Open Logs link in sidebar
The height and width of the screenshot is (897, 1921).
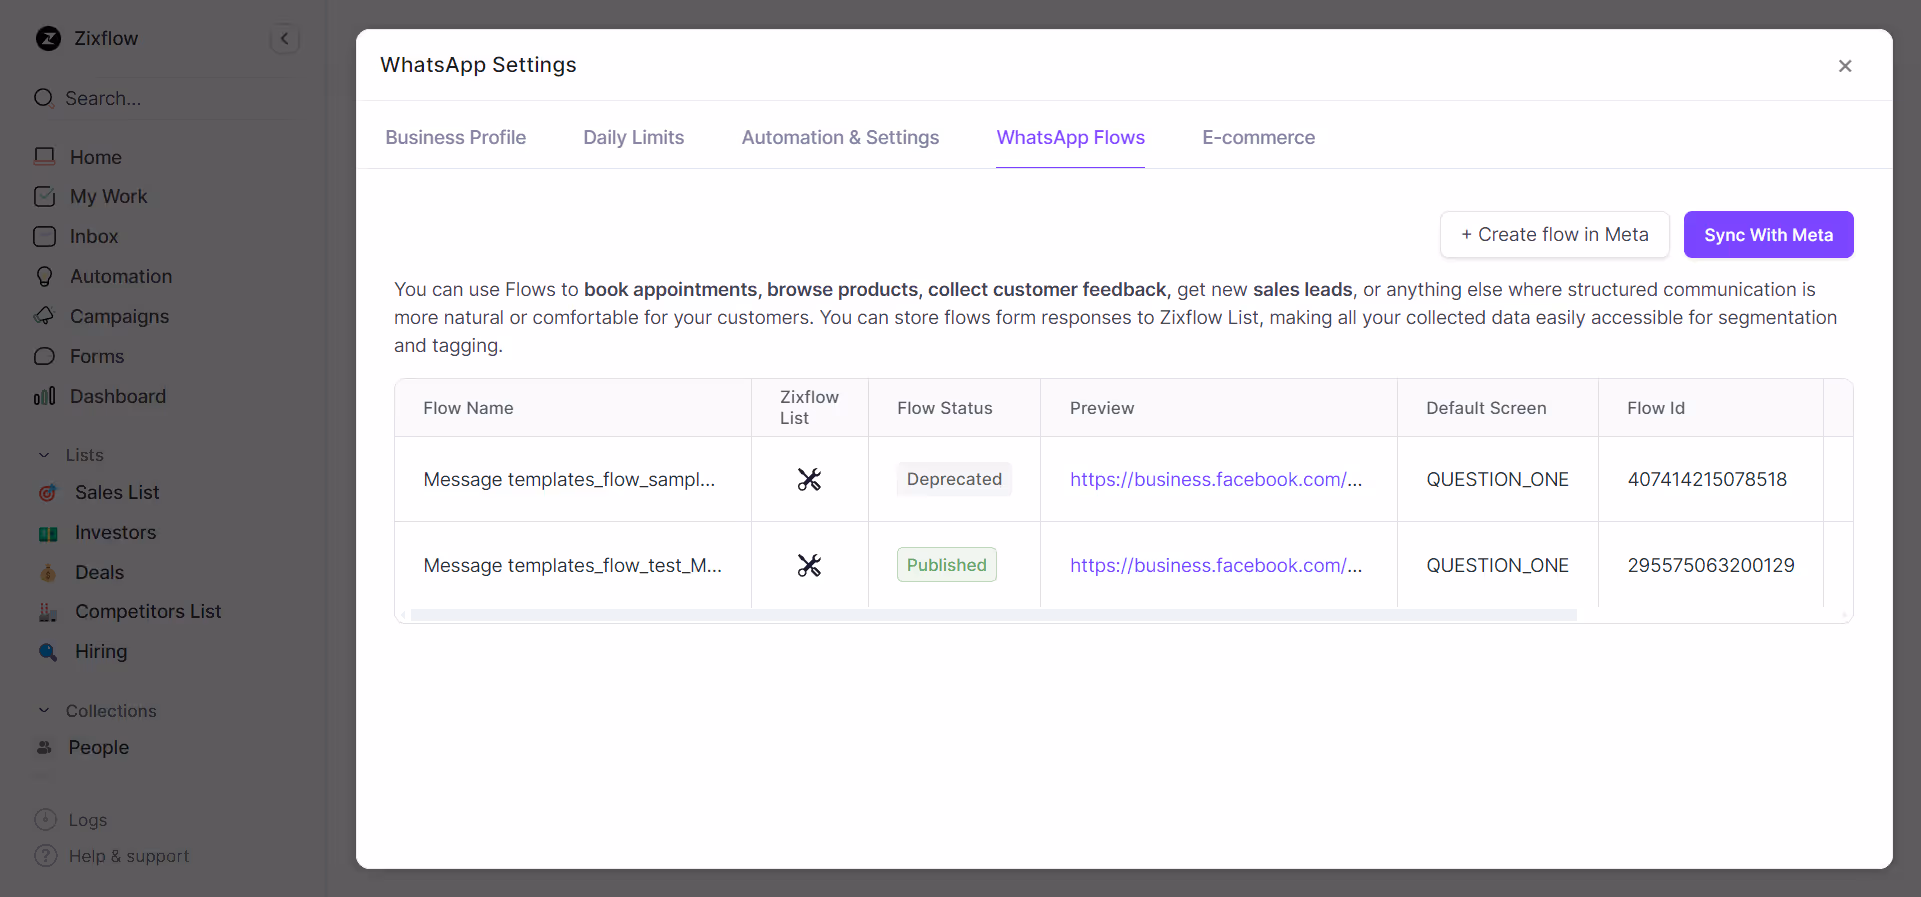click(88, 820)
